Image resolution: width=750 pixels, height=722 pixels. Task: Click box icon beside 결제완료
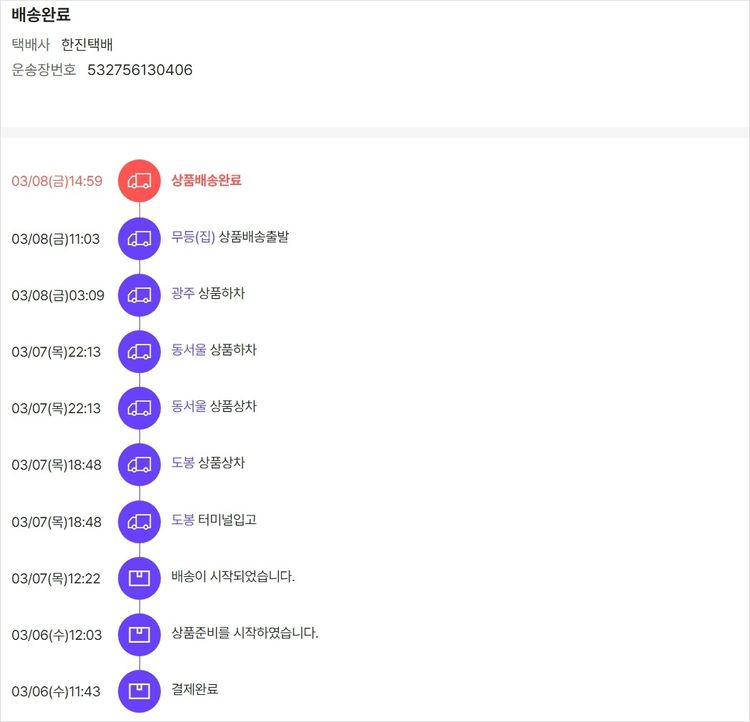(x=139, y=691)
